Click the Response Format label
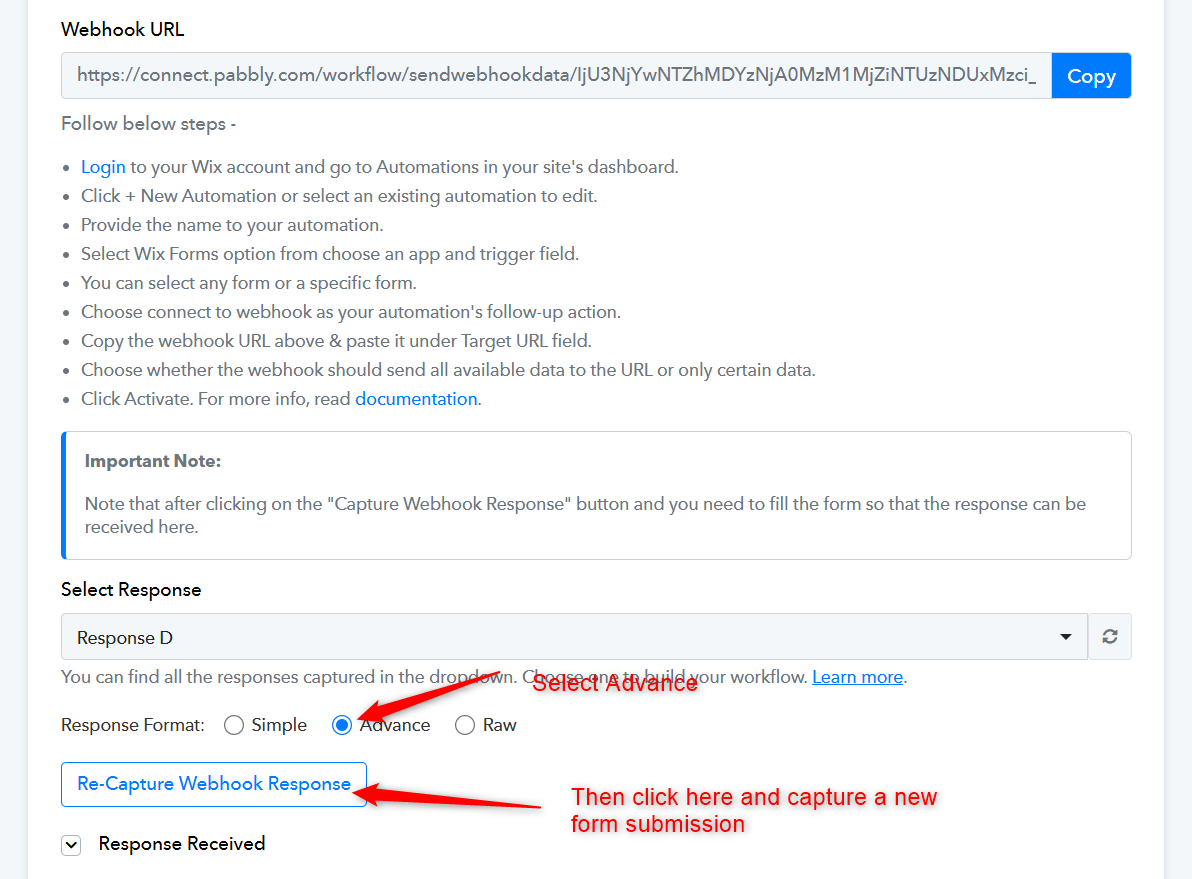Viewport: 1192px width, 879px height. click(133, 725)
